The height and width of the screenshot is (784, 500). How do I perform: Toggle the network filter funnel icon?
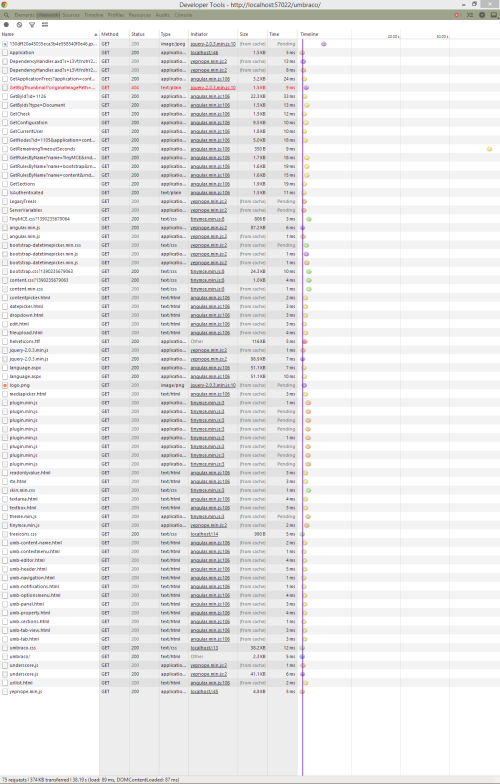click(x=32, y=24)
